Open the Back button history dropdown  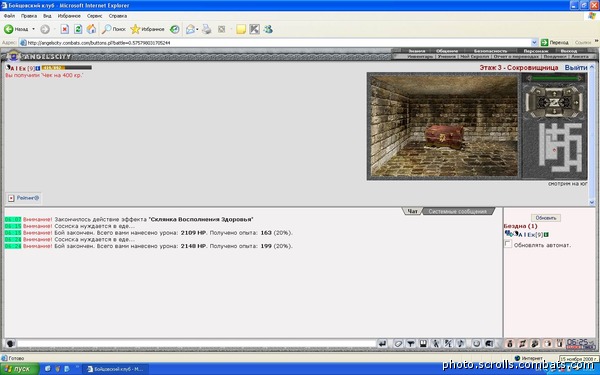click(x=33, y=29)
